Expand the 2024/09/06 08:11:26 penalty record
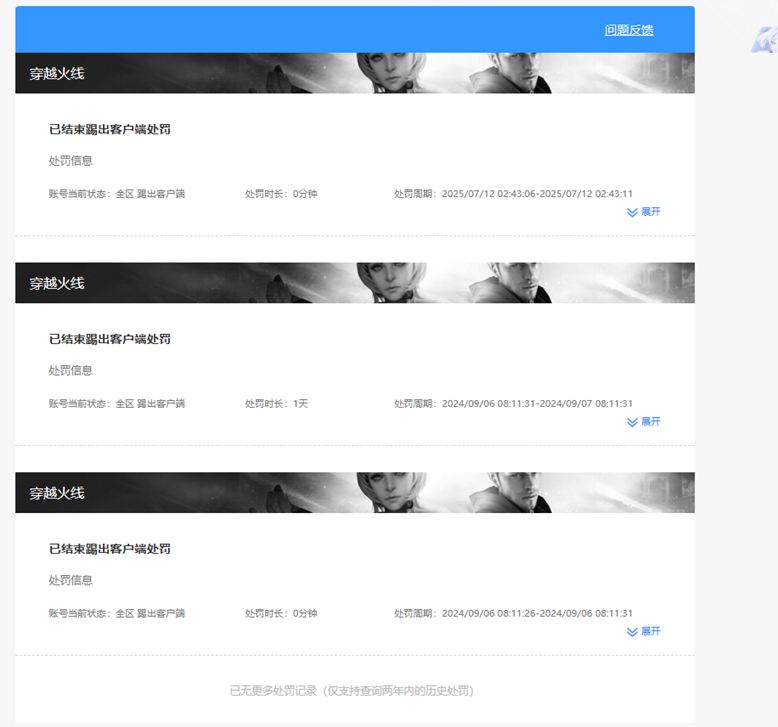The height and width of the screenshot is (727, 778). tap(644, 632)
